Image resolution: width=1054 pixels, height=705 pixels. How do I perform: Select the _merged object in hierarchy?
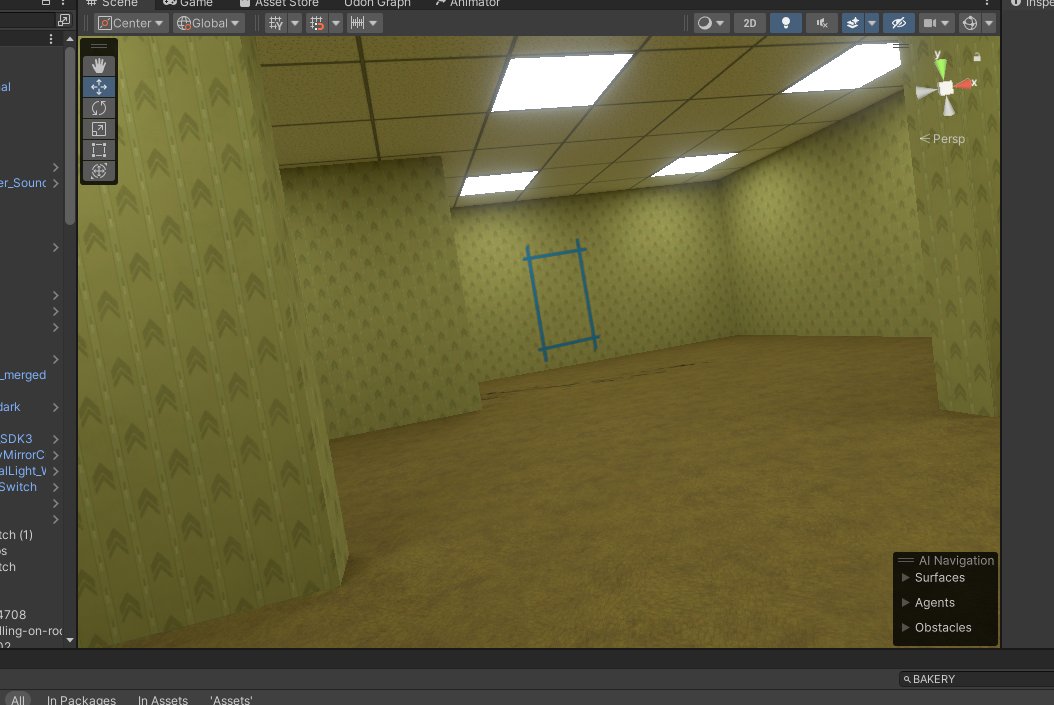click(x=24, y=375)
